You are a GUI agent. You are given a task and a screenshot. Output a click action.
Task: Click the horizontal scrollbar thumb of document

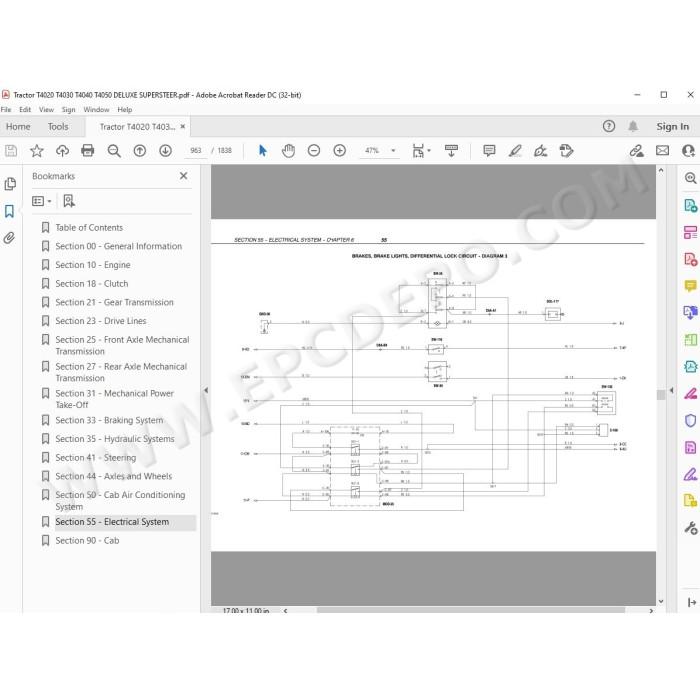(471, 610)
